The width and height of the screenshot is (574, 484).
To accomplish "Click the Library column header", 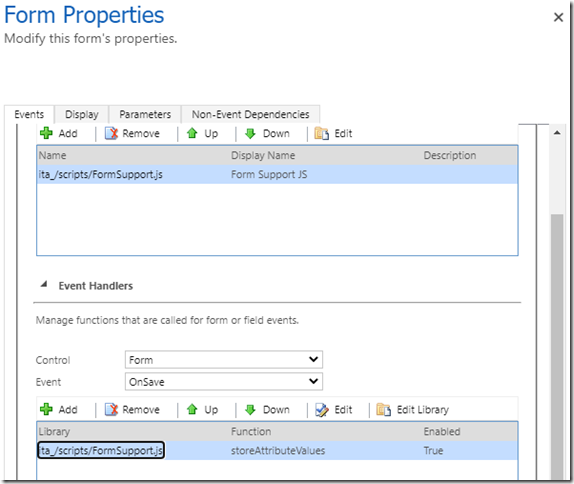I will pyautogui.click(x=54, y=431).
